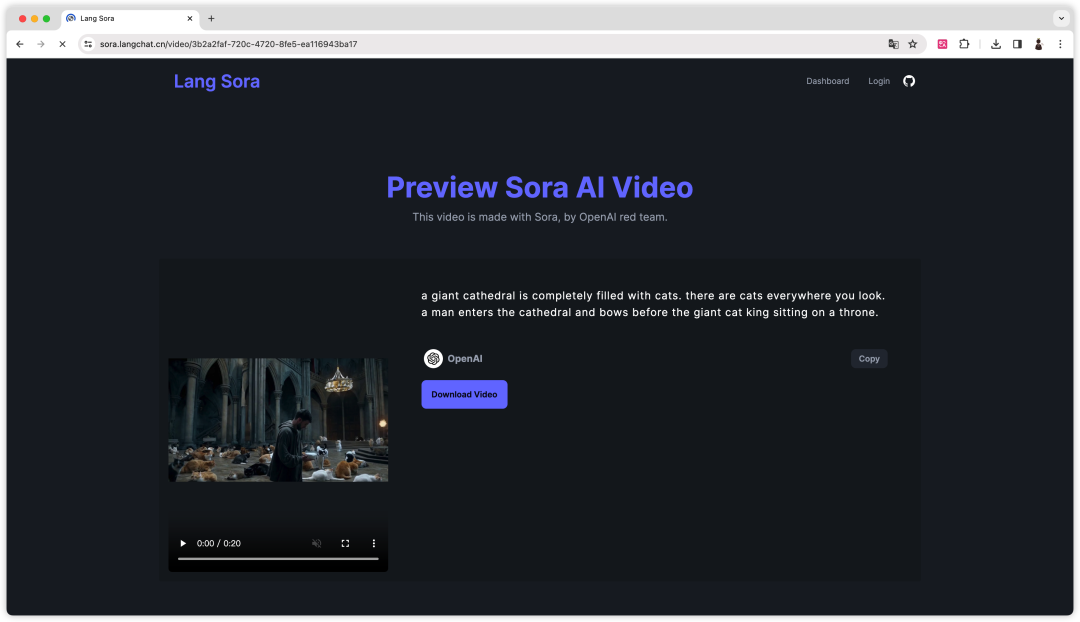Click the OpenAI author name
The image size is (1080, 622).
pyautogui.click(x=465, y=359)
